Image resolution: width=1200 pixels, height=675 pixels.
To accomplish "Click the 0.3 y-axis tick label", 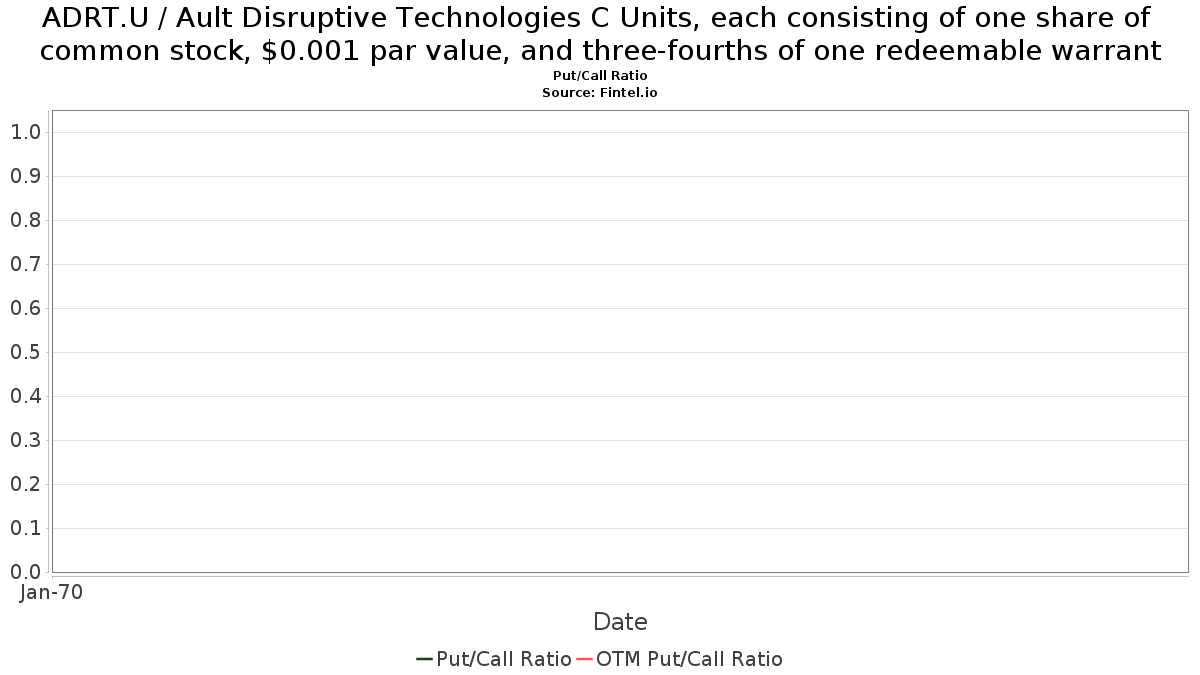I will tap(25, 440).
